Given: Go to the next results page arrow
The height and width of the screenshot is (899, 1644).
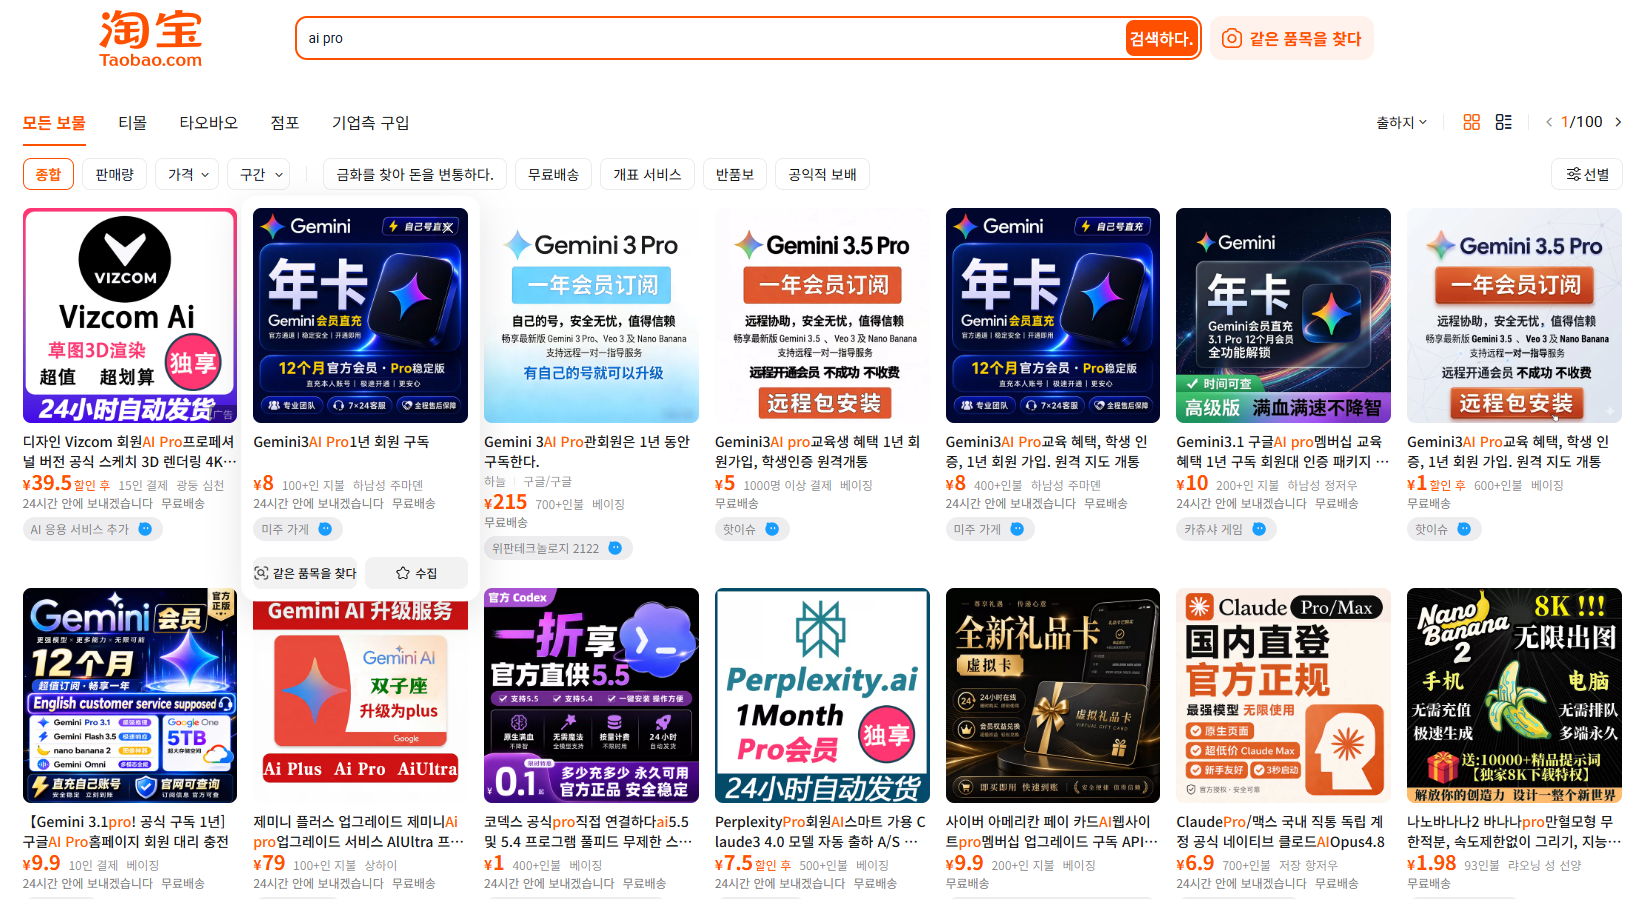Looking at the screenshot, I should [1618, 122].
